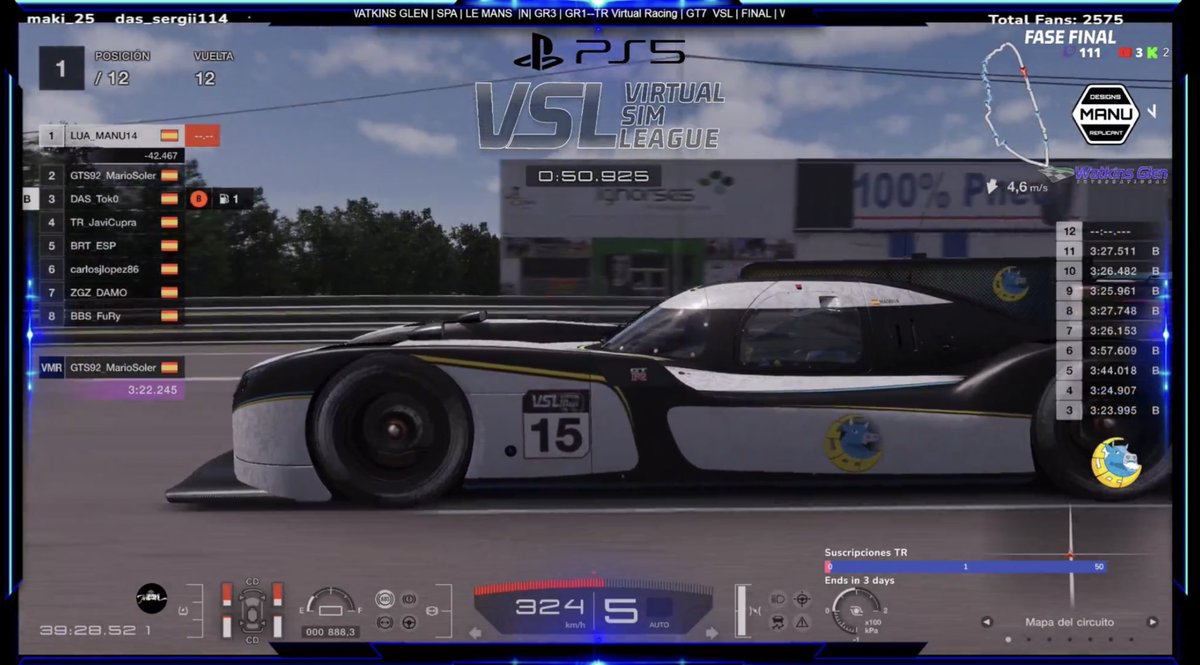Click lap 9 time 3:25.961

(x=1112, y=291)
